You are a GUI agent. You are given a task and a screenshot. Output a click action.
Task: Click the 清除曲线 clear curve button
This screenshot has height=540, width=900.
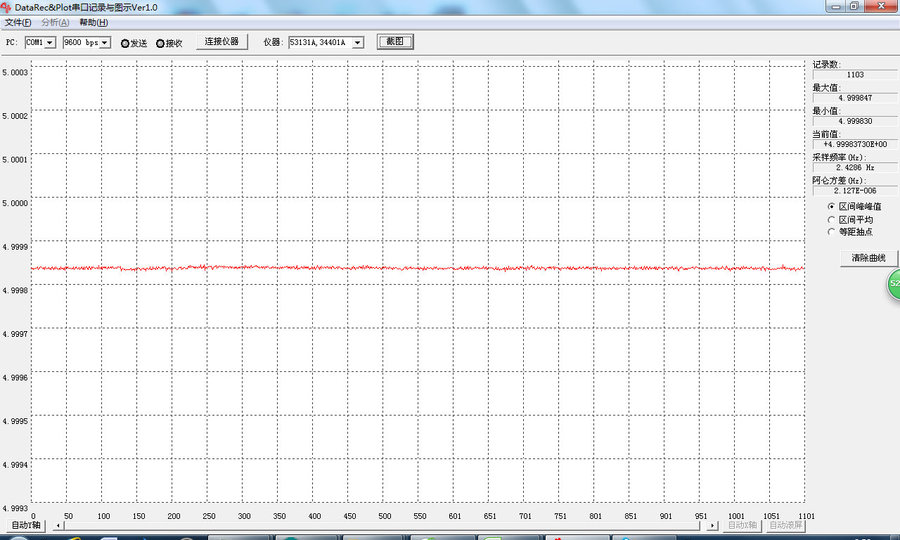click(x=868, y=258)
